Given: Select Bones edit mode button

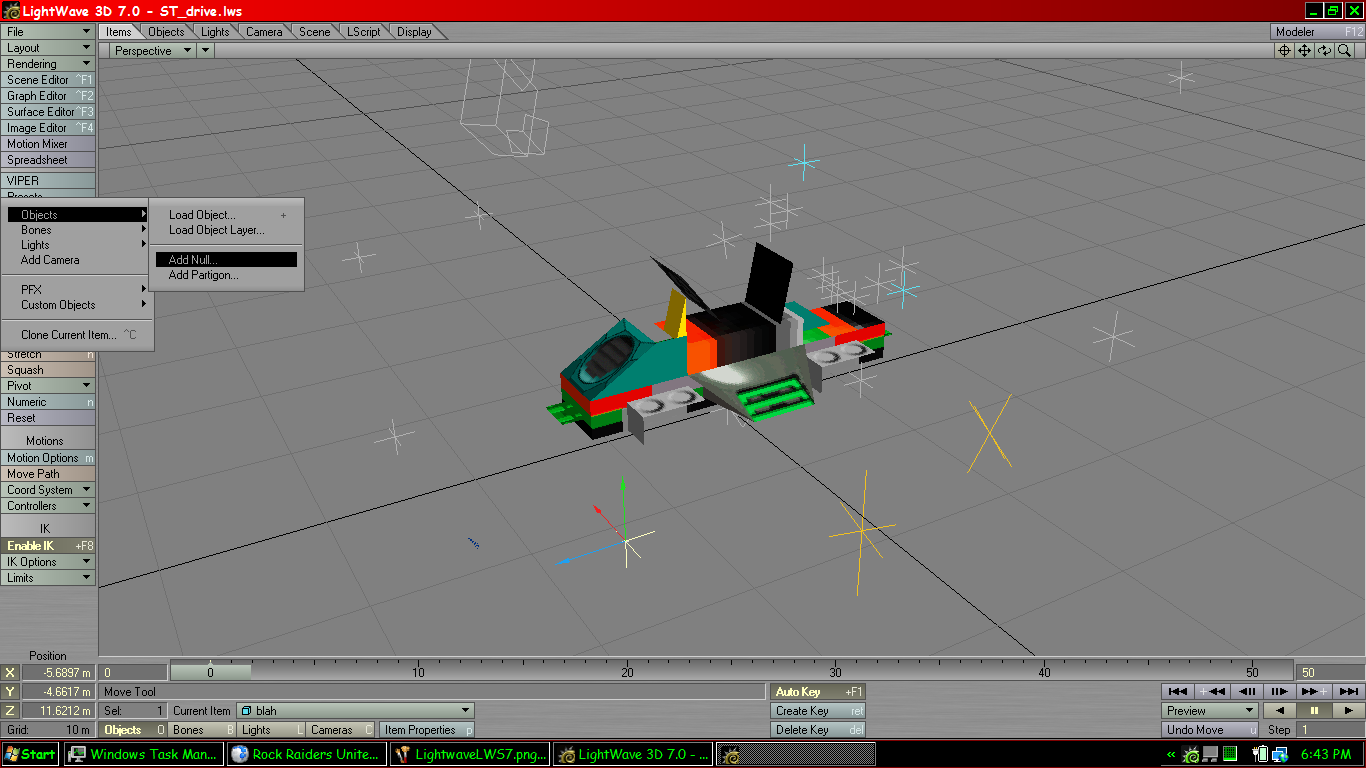Looking at the screenshot, I should point(203,730).
